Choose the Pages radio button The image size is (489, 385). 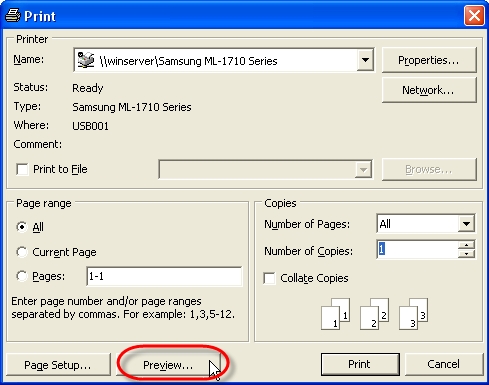tap(22, 276)
